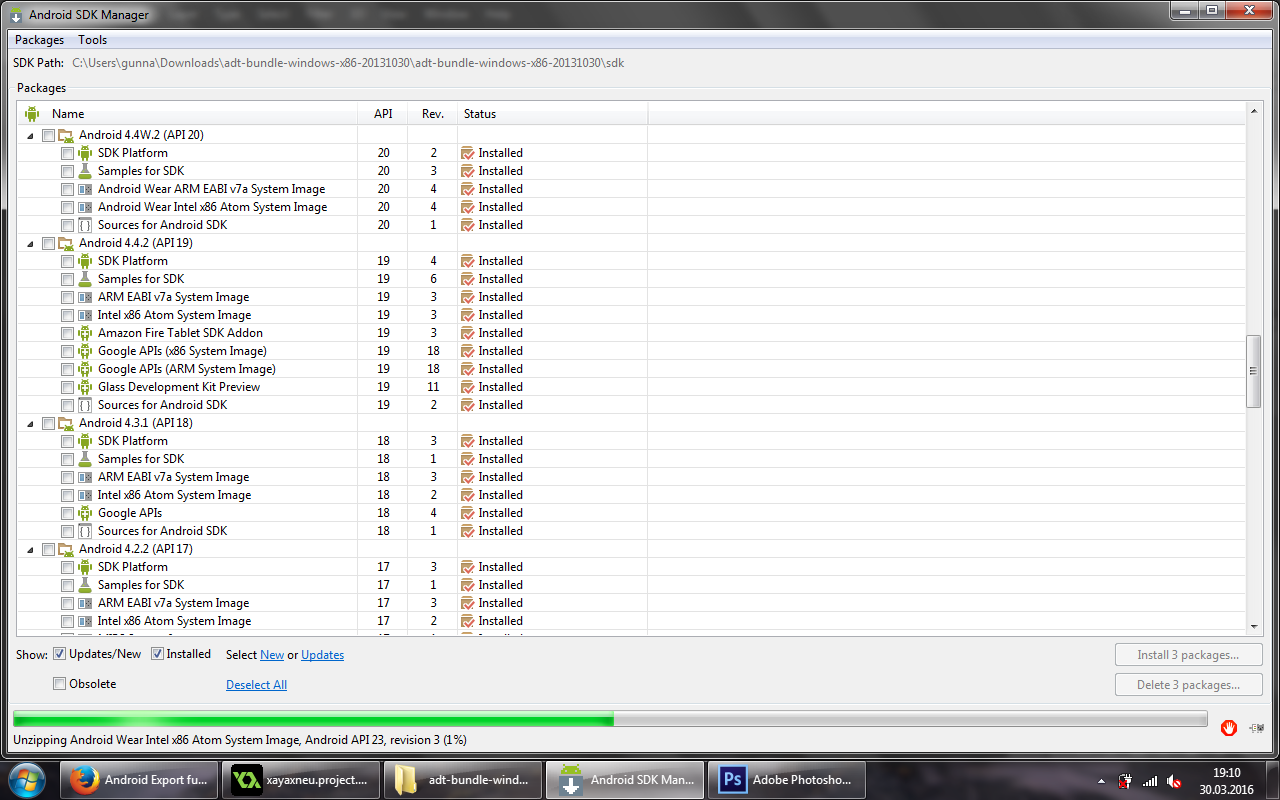
Task: Collapse the Android 4.2.2 (API 17) group
Action: tap(30, 549)
